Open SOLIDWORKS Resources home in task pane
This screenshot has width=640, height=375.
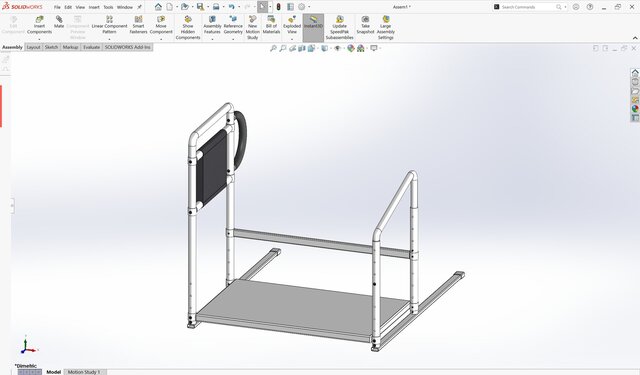pyautogui.click(x=635, y=73)
